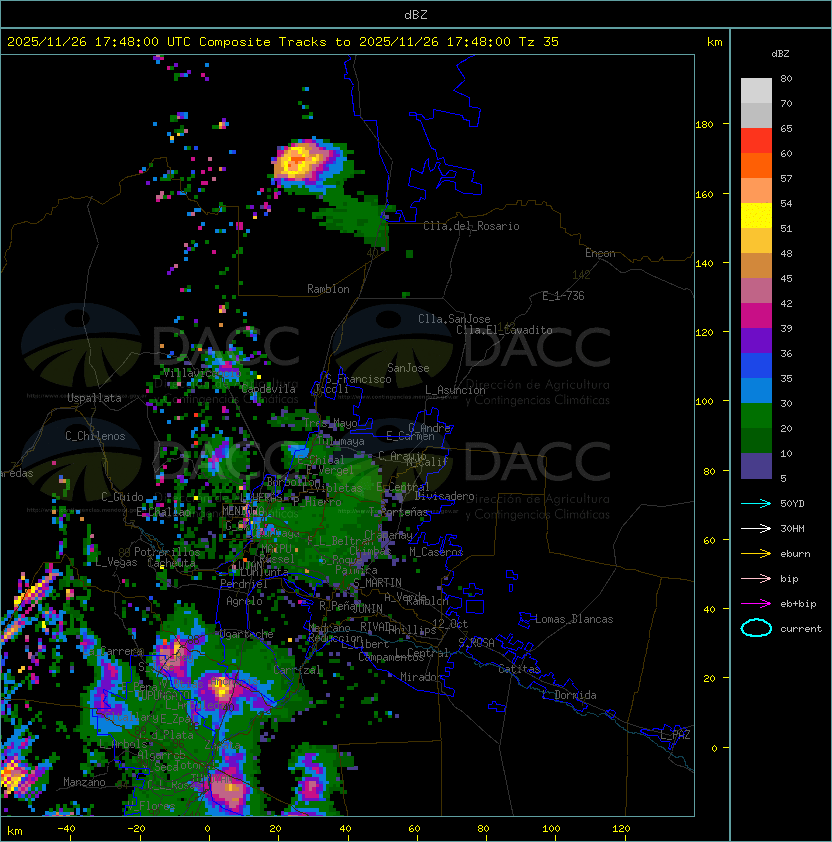Click the pink bip arrow in legend

pyautogui.click(x=756, y=579)
